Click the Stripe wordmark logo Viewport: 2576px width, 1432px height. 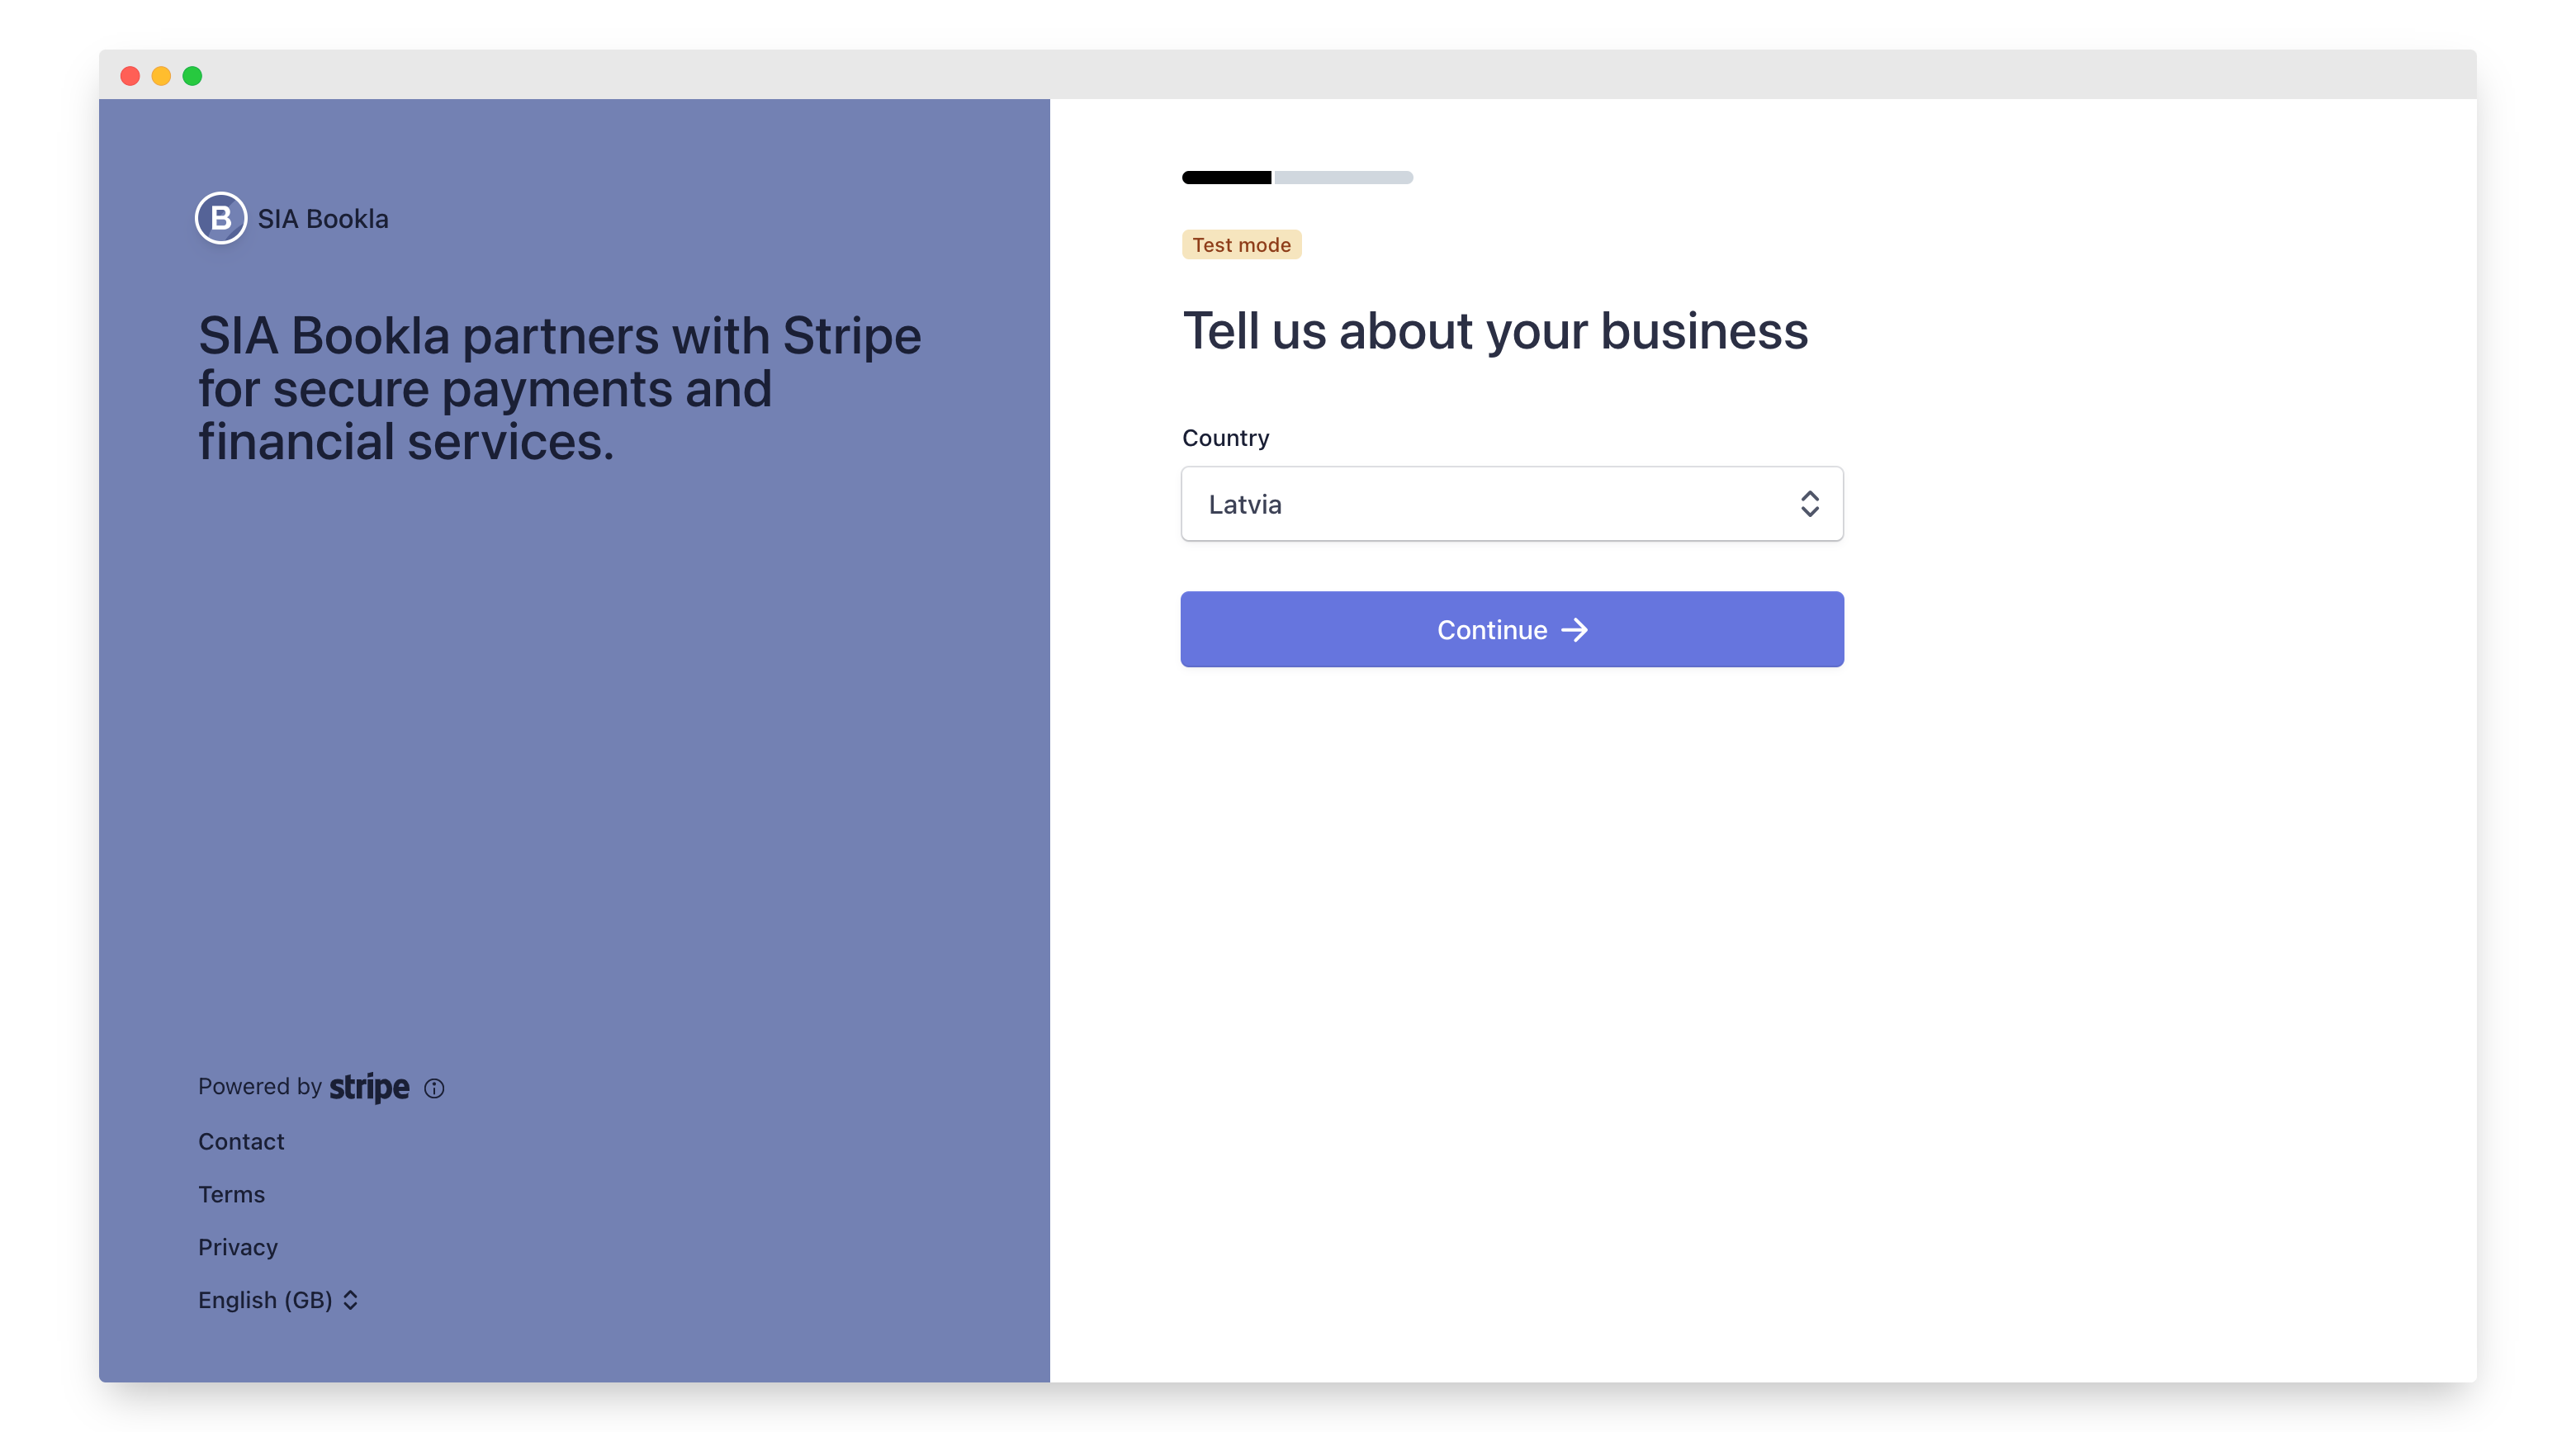coord(369,1087)
